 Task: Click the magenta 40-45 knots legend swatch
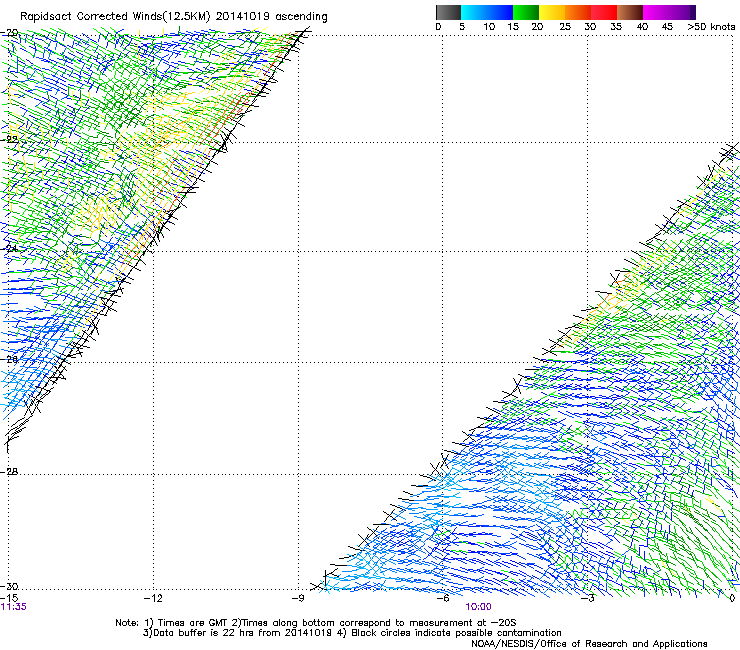coord(657,12)
